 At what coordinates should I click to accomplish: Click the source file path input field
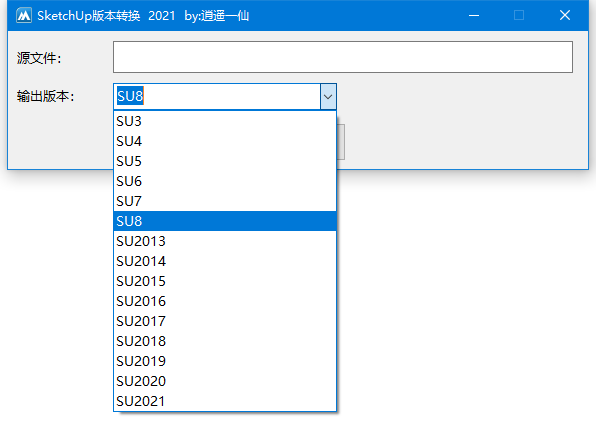343,57
